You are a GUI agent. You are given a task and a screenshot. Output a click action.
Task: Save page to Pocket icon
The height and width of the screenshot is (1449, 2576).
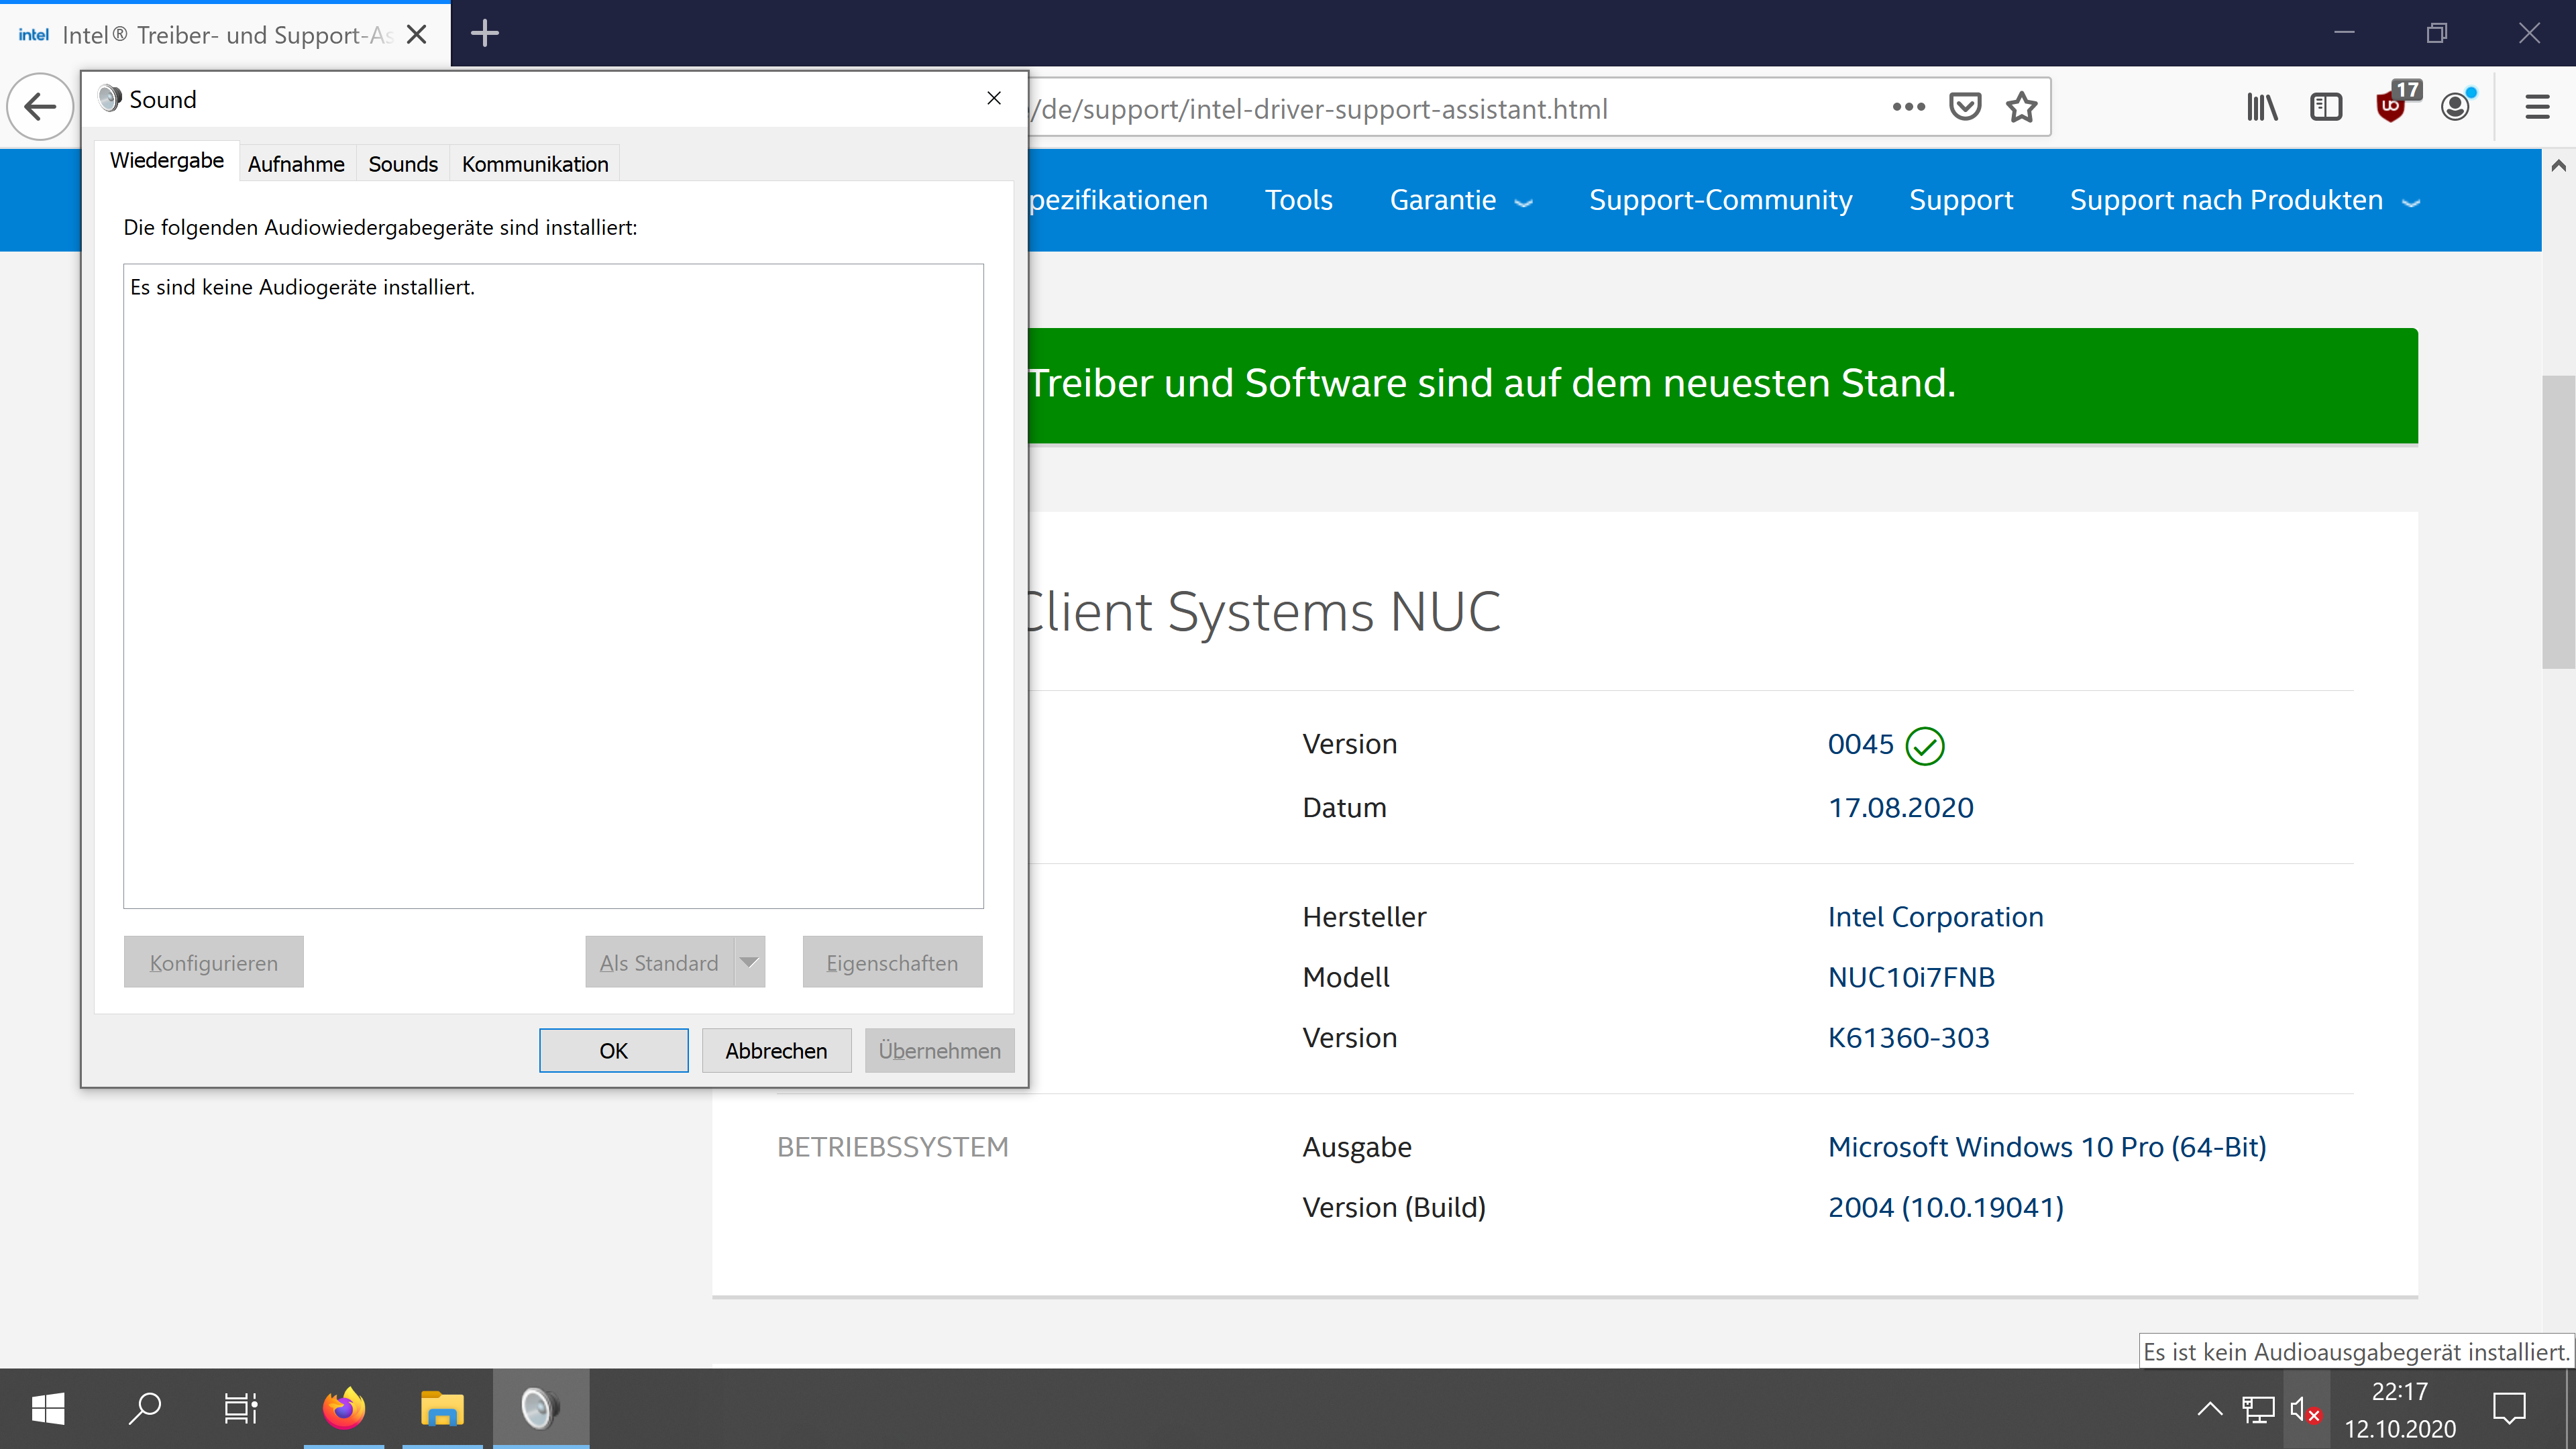point(1965,107)
